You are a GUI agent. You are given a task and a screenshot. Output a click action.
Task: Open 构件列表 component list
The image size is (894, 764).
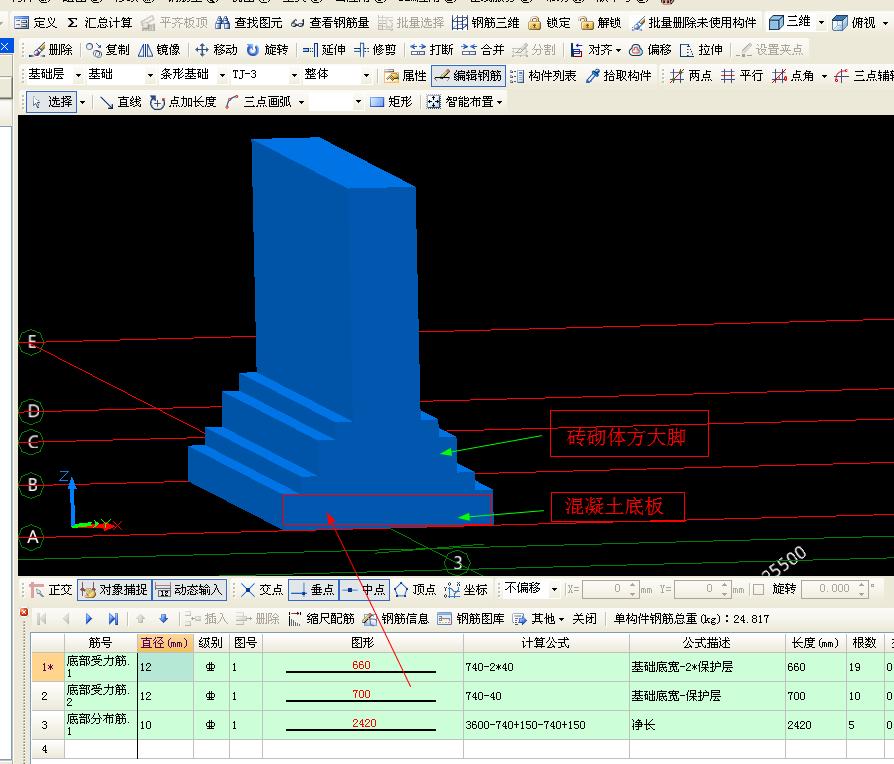point(543,76)
